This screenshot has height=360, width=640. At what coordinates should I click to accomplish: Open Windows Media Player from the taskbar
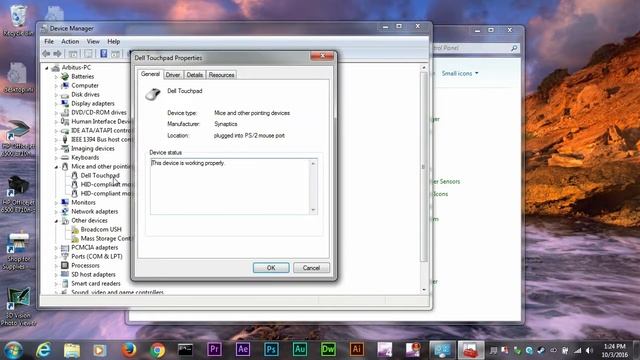coord(100,350)
